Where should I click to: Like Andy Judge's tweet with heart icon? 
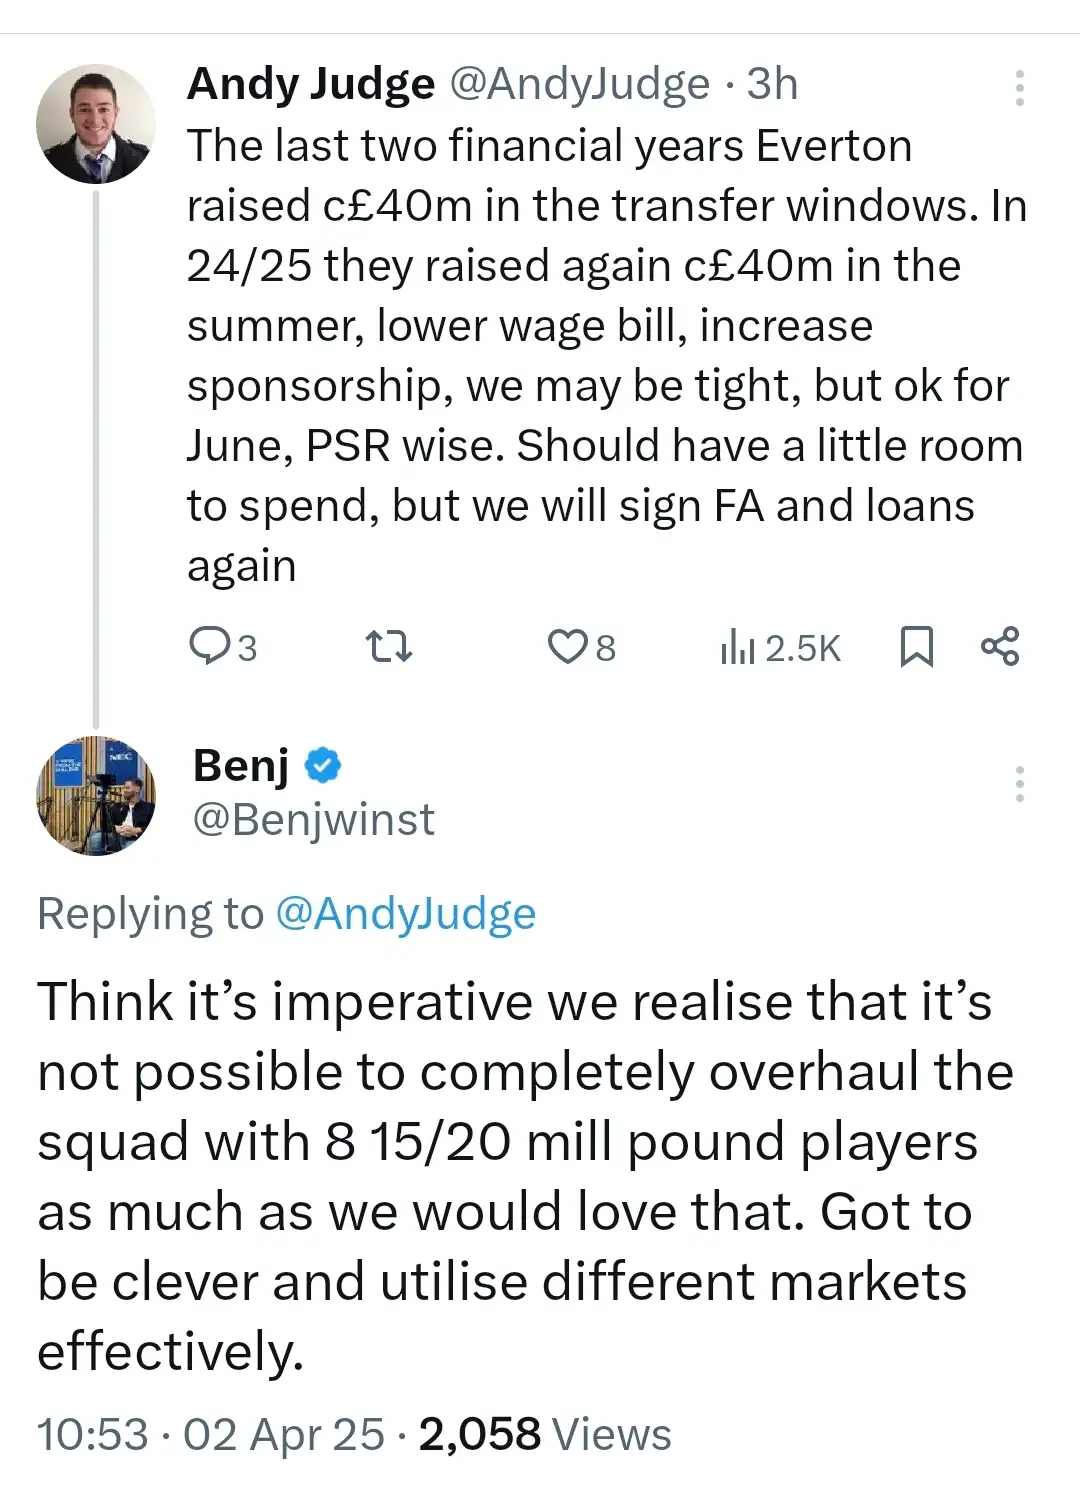pyautogui.click(x=567, y=646)
